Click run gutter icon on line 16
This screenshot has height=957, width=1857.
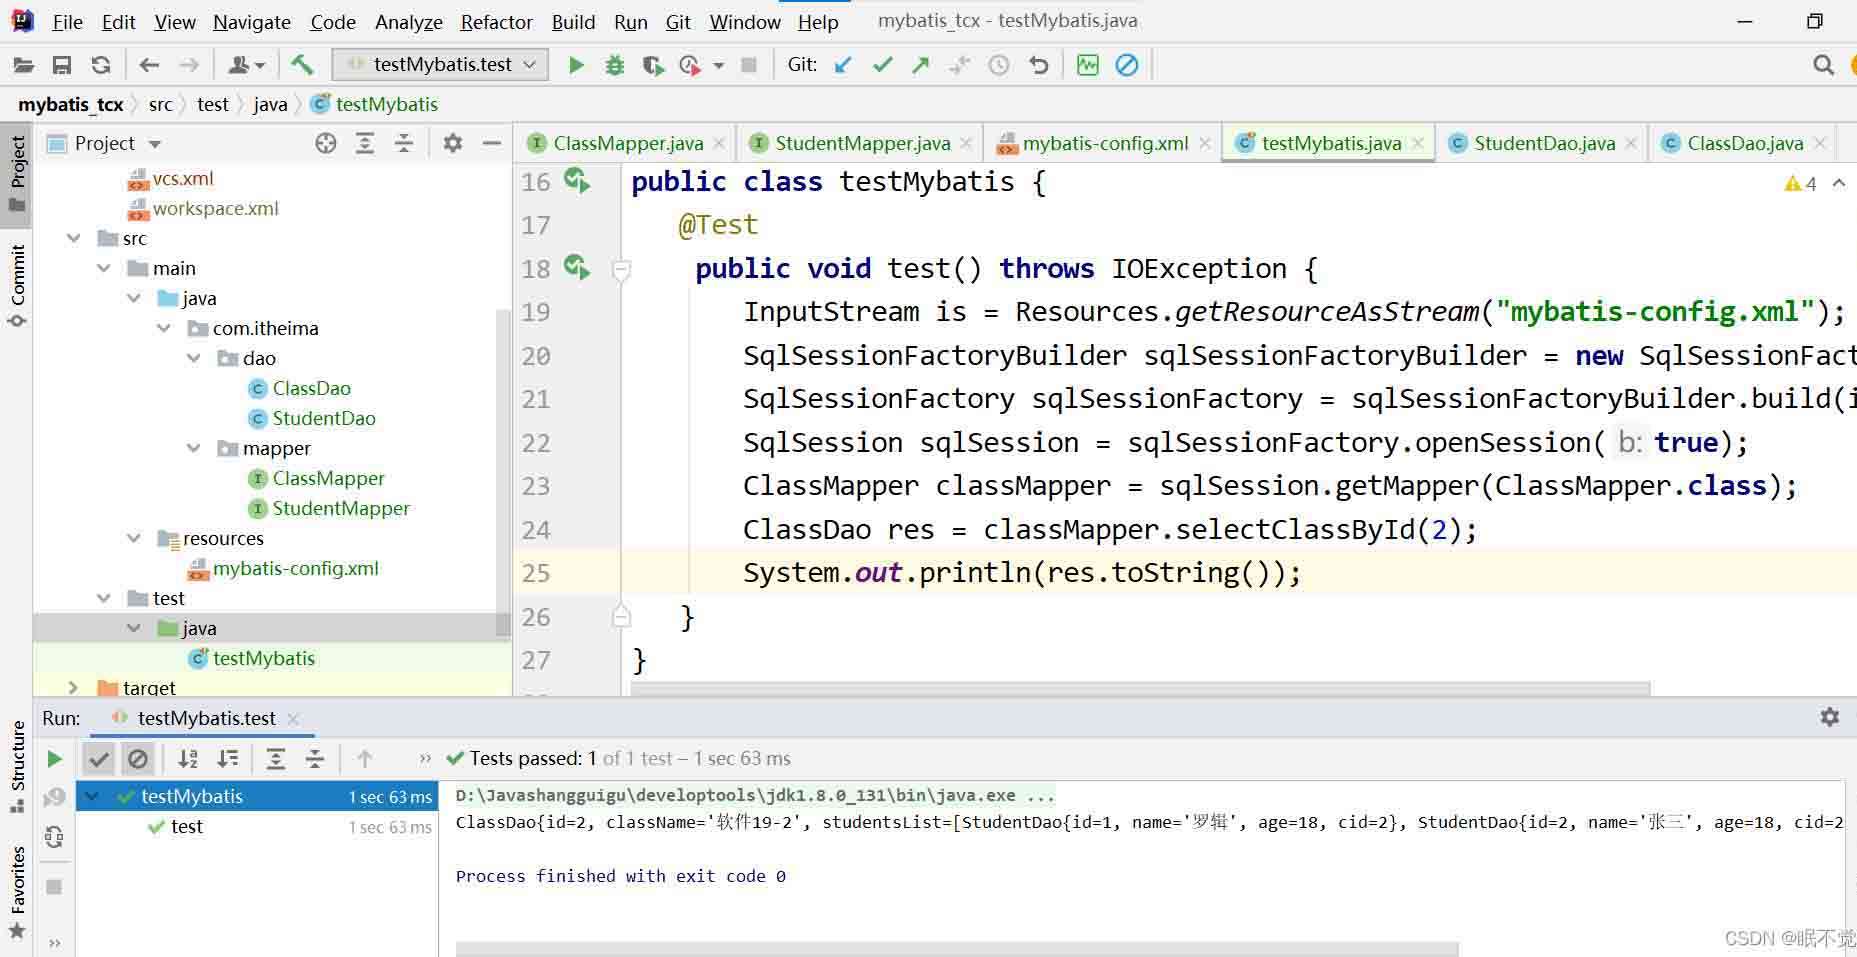[x=578, y=181]
